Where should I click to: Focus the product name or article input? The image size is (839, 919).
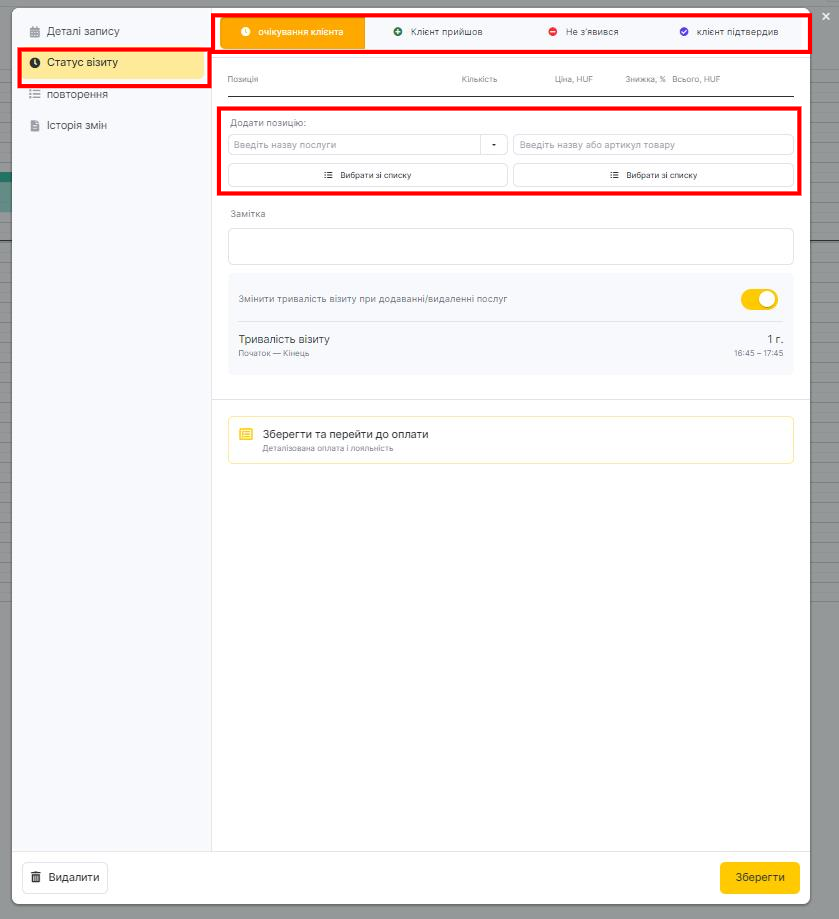pyautogui.click(x=653, y=145)
